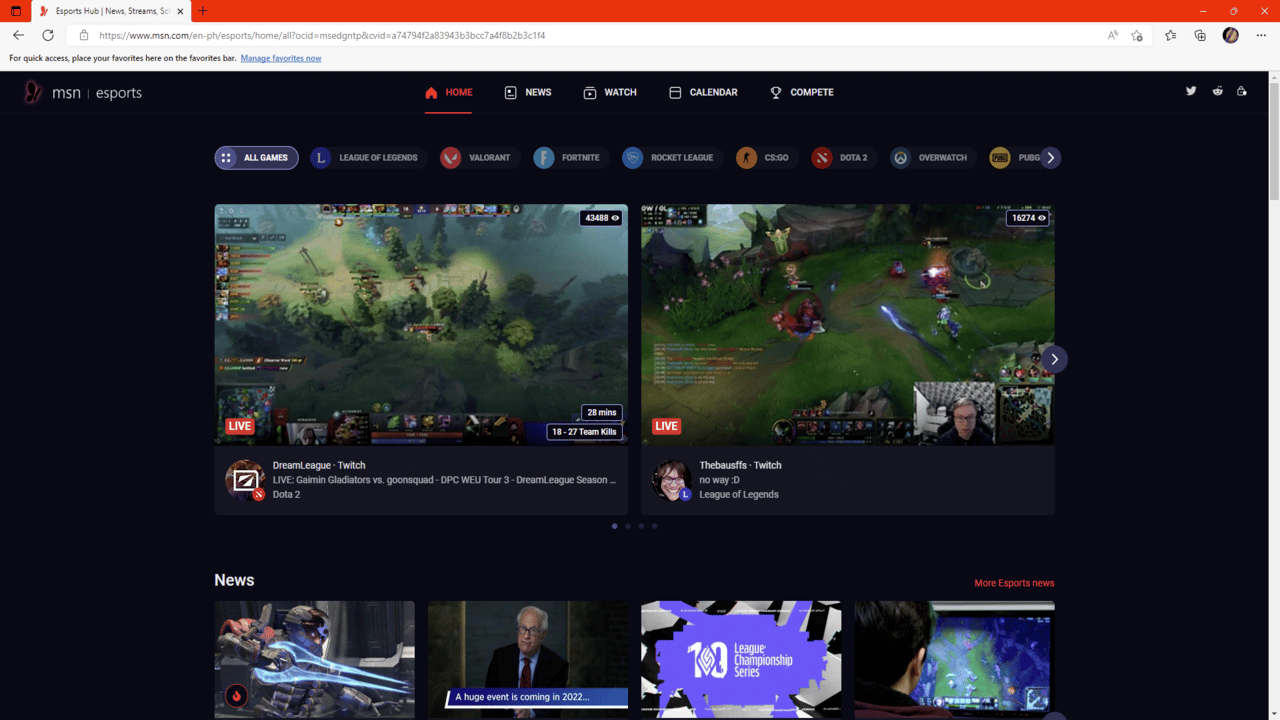Select the fourth carousel page dot
Image resolution: width=1280 pixels, height=720 pixels.
(x=655, y=526)
